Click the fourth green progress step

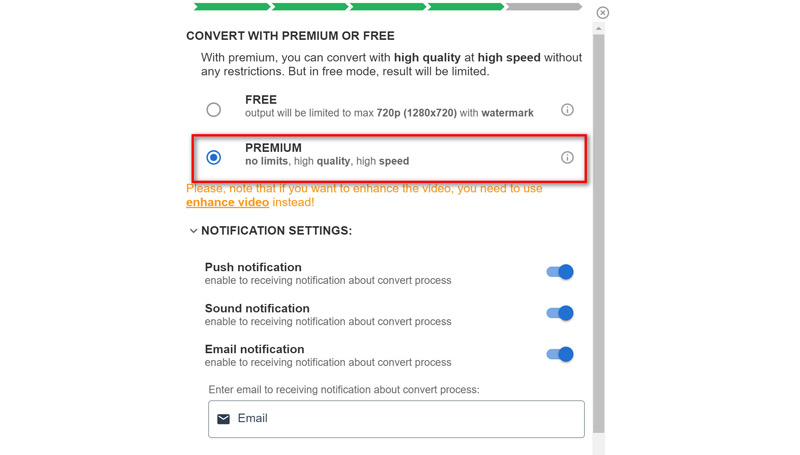coord(466,7)
